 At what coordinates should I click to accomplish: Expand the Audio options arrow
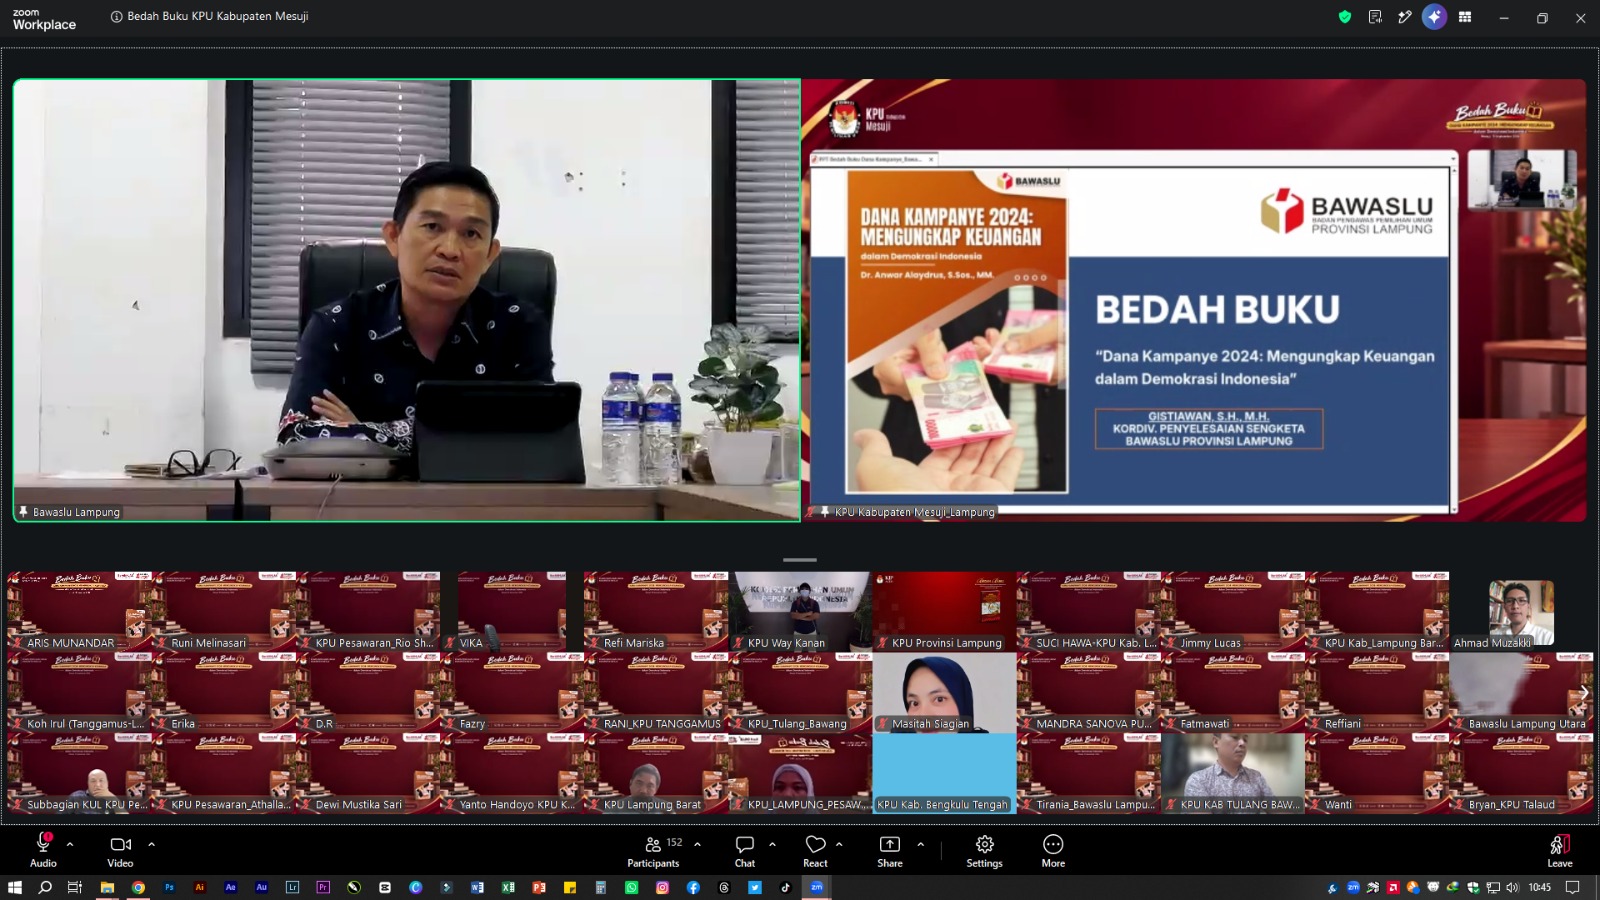tap(70, 844)
